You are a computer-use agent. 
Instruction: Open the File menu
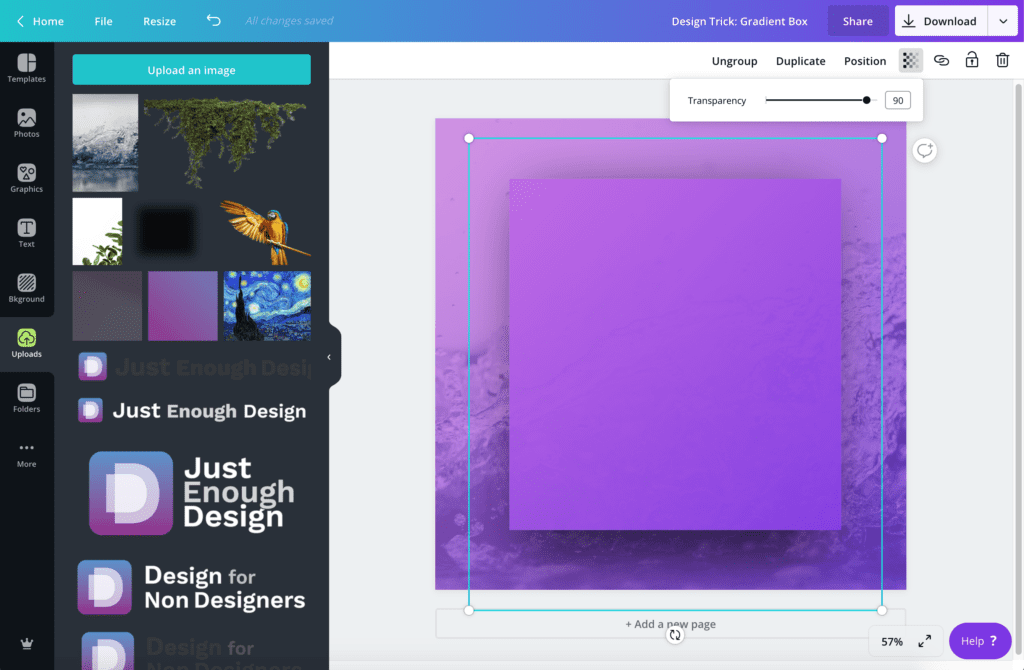click(x=103, y=20)
